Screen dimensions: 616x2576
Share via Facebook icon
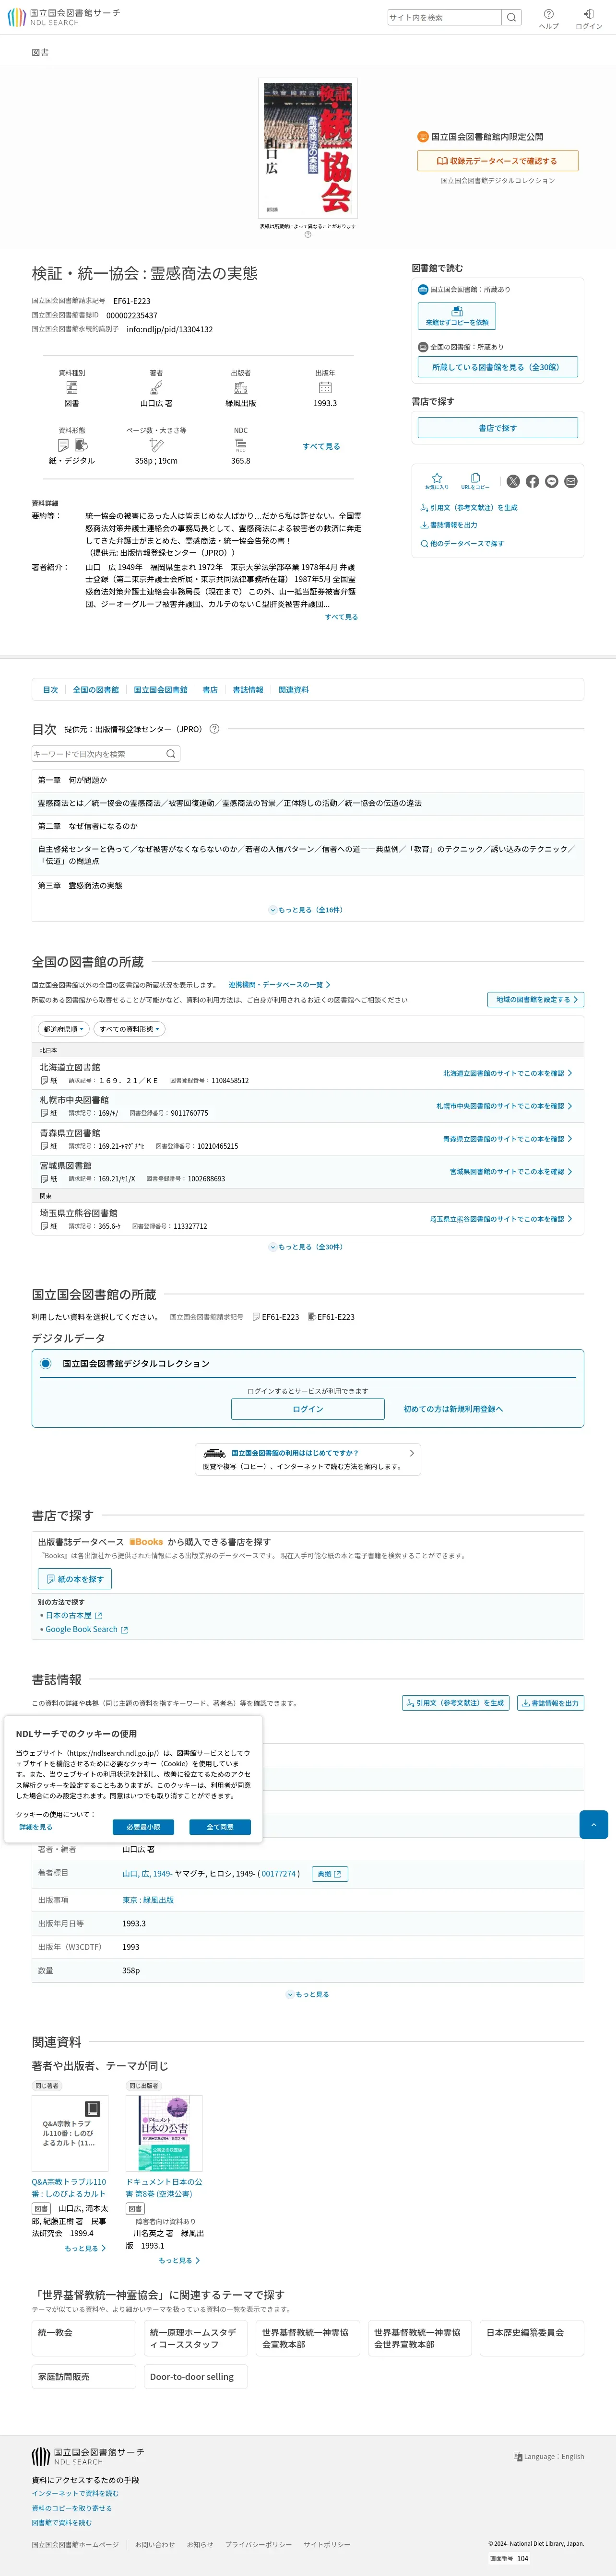[x=532, y=481]
